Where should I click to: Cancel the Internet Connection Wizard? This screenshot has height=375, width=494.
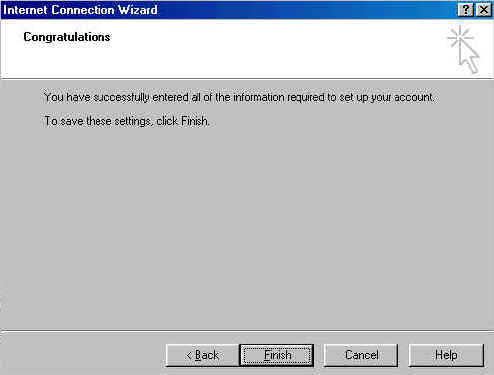pos(361,355)
